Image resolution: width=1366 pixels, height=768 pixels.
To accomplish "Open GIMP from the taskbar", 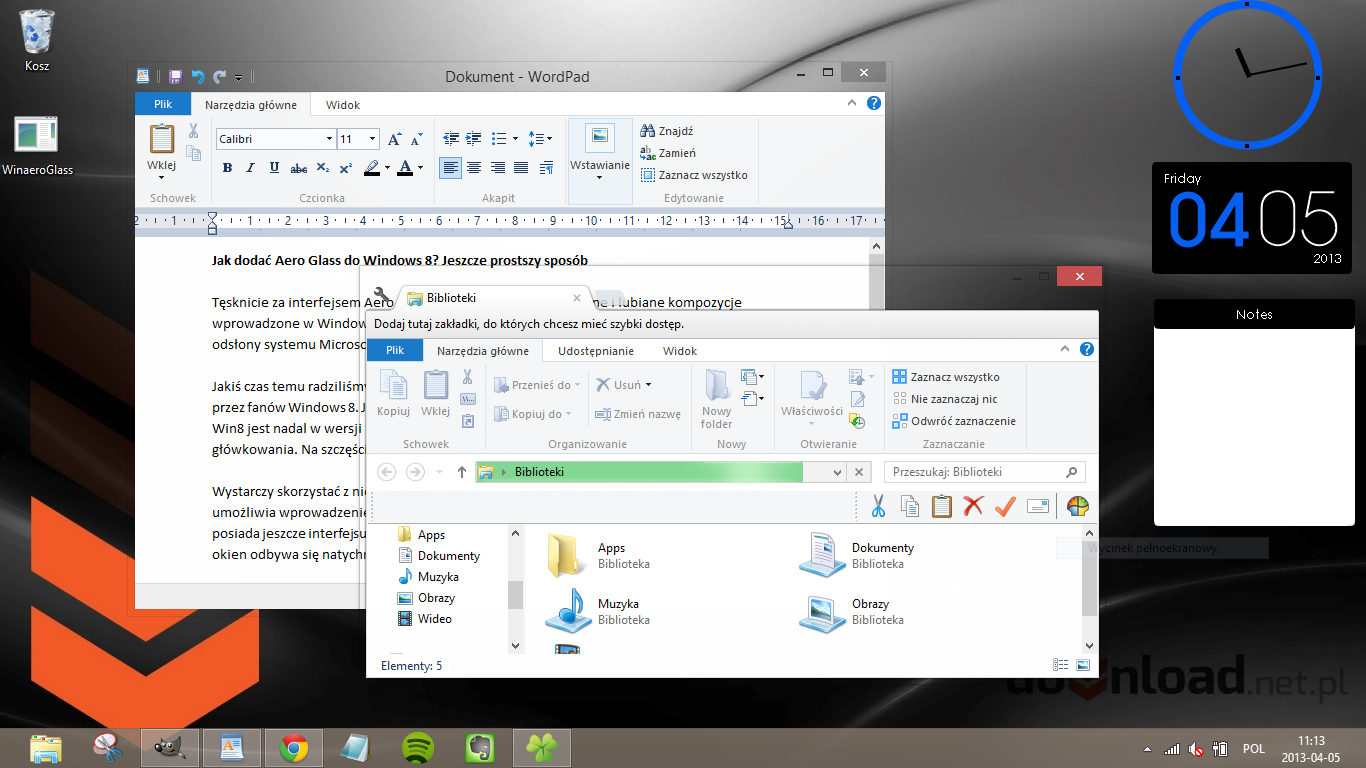I will [x=169, y=747].
